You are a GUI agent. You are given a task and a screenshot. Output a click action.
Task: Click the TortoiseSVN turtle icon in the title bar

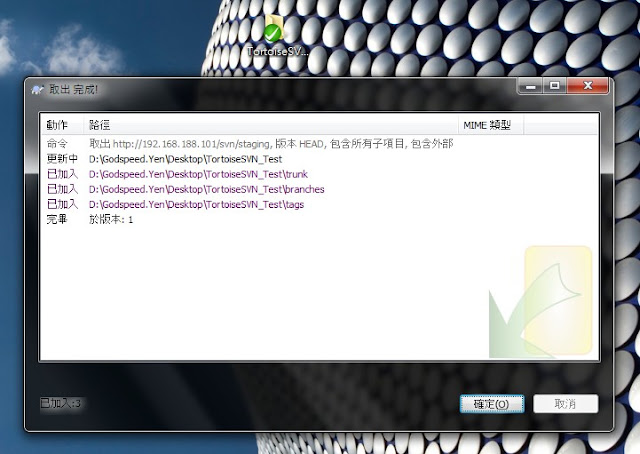[x=38, y=89]
